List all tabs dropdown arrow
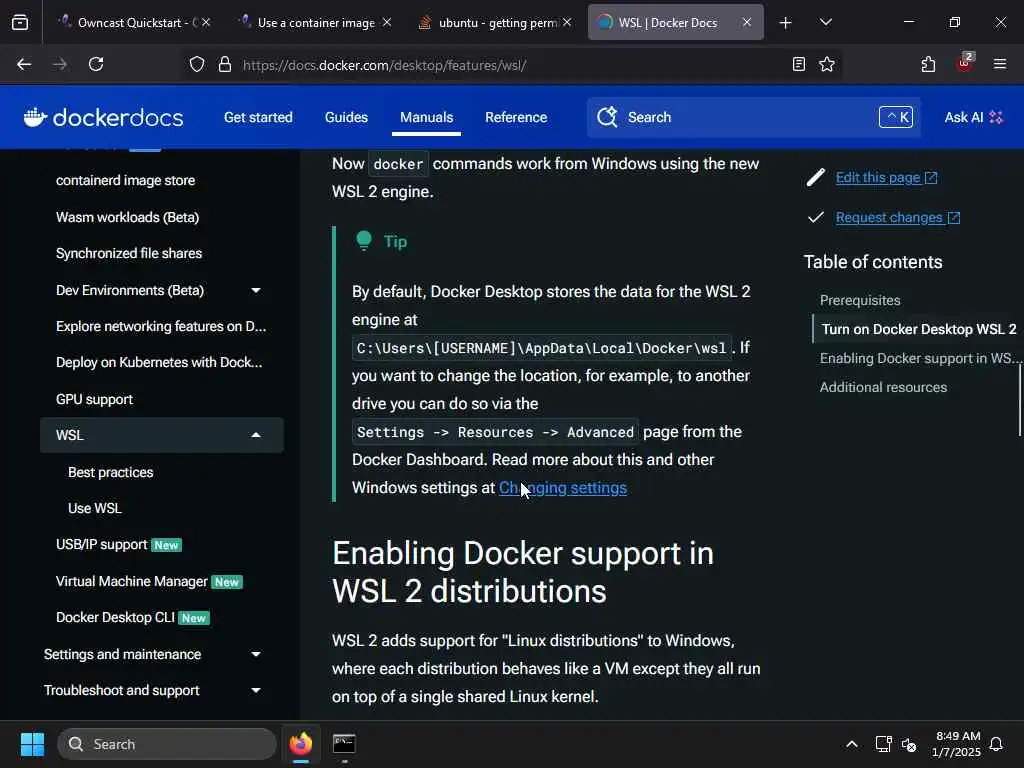 [825, 22]
